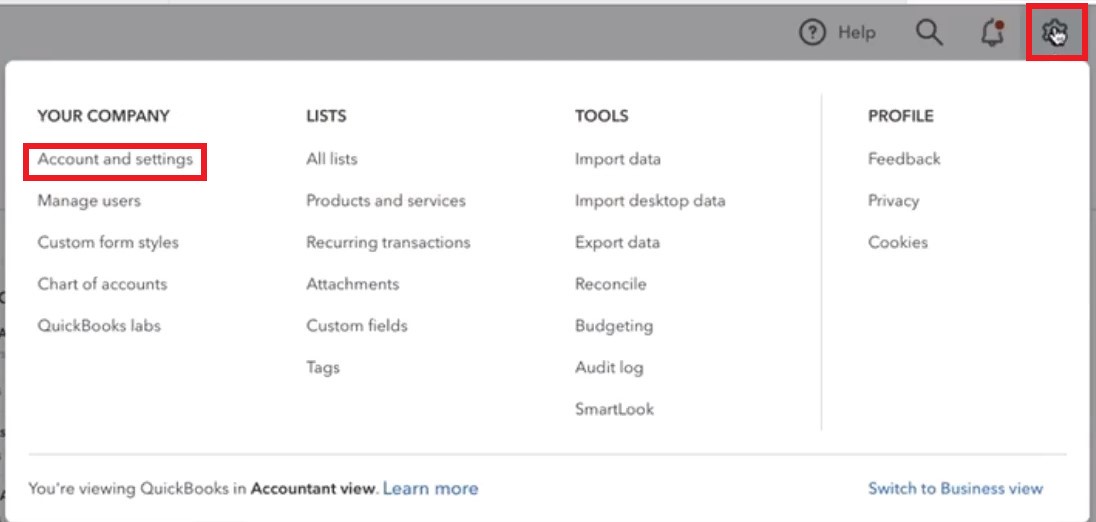
Task: Open the notifications bell icon
Action: coord(993,33)
